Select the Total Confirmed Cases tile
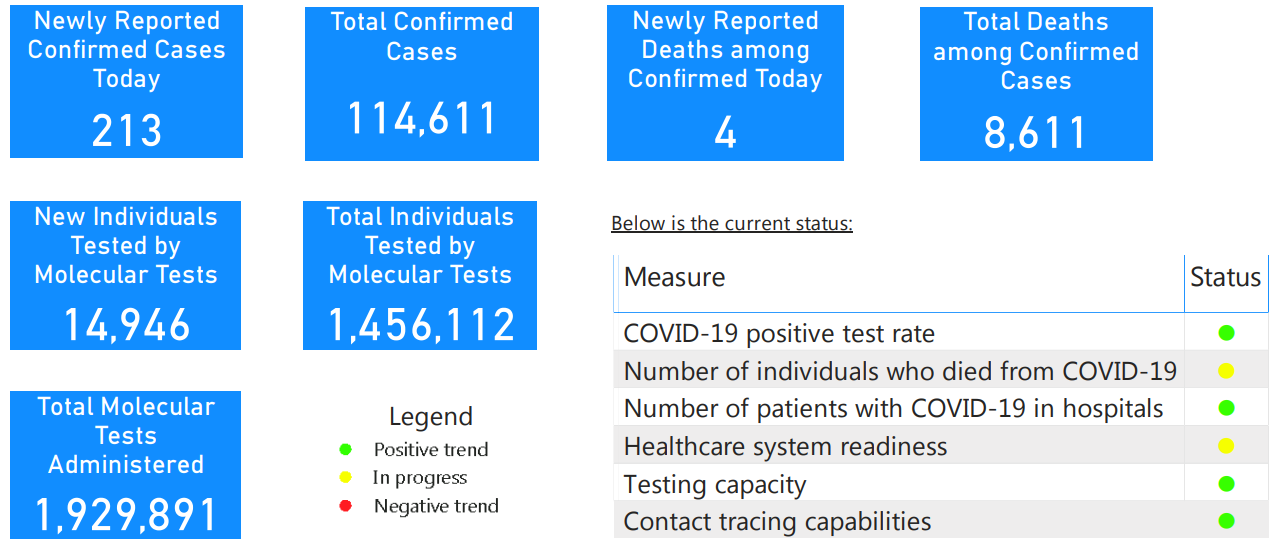The width and height of the screenshot is (1277, 539). point(422,84)
